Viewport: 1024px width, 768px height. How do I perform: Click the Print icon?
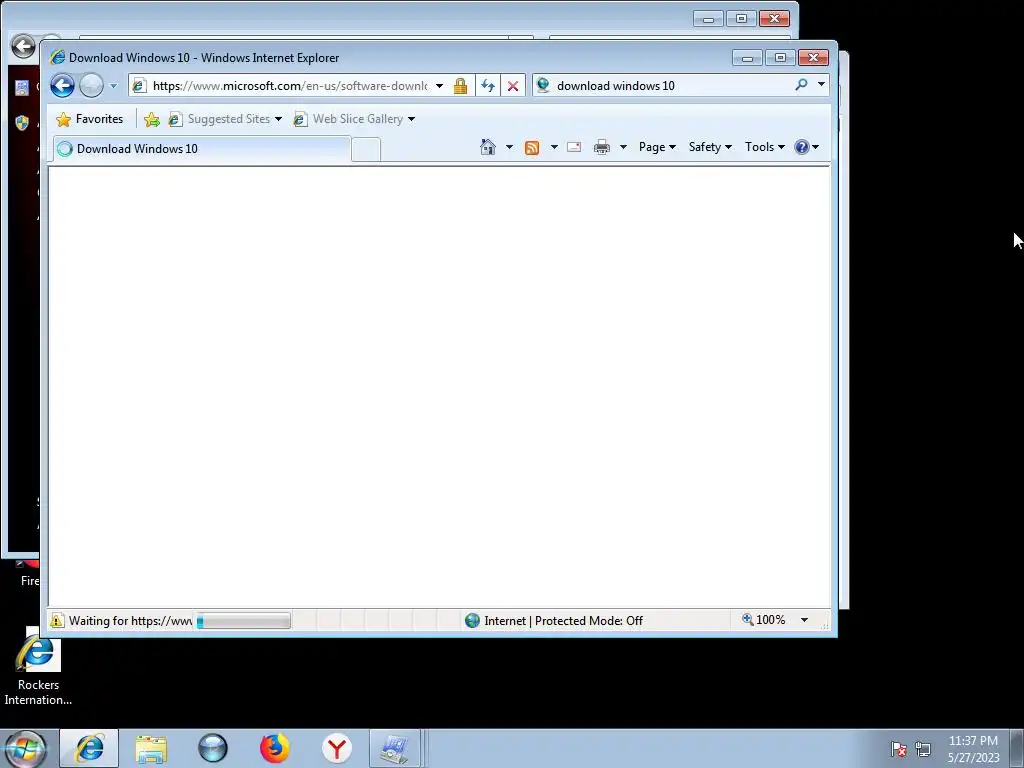click(x=601, y=147)
